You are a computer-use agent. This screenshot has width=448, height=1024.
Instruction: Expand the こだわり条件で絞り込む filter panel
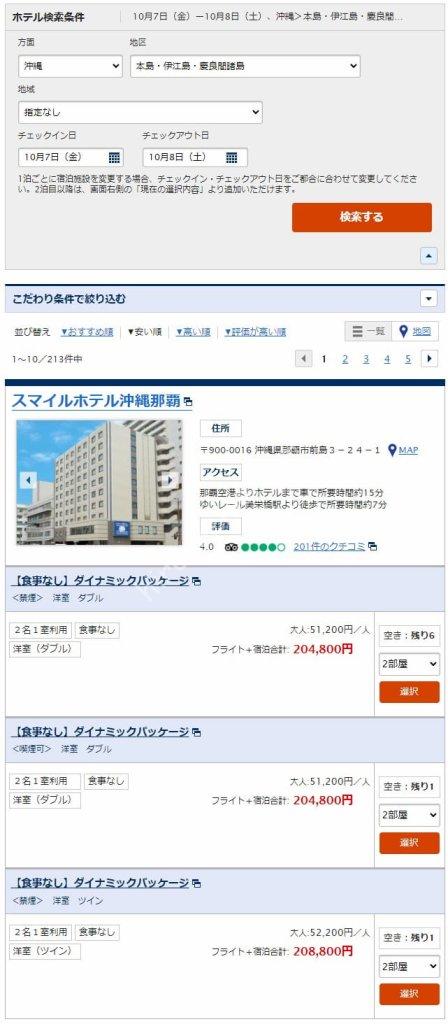coord(428,299)
